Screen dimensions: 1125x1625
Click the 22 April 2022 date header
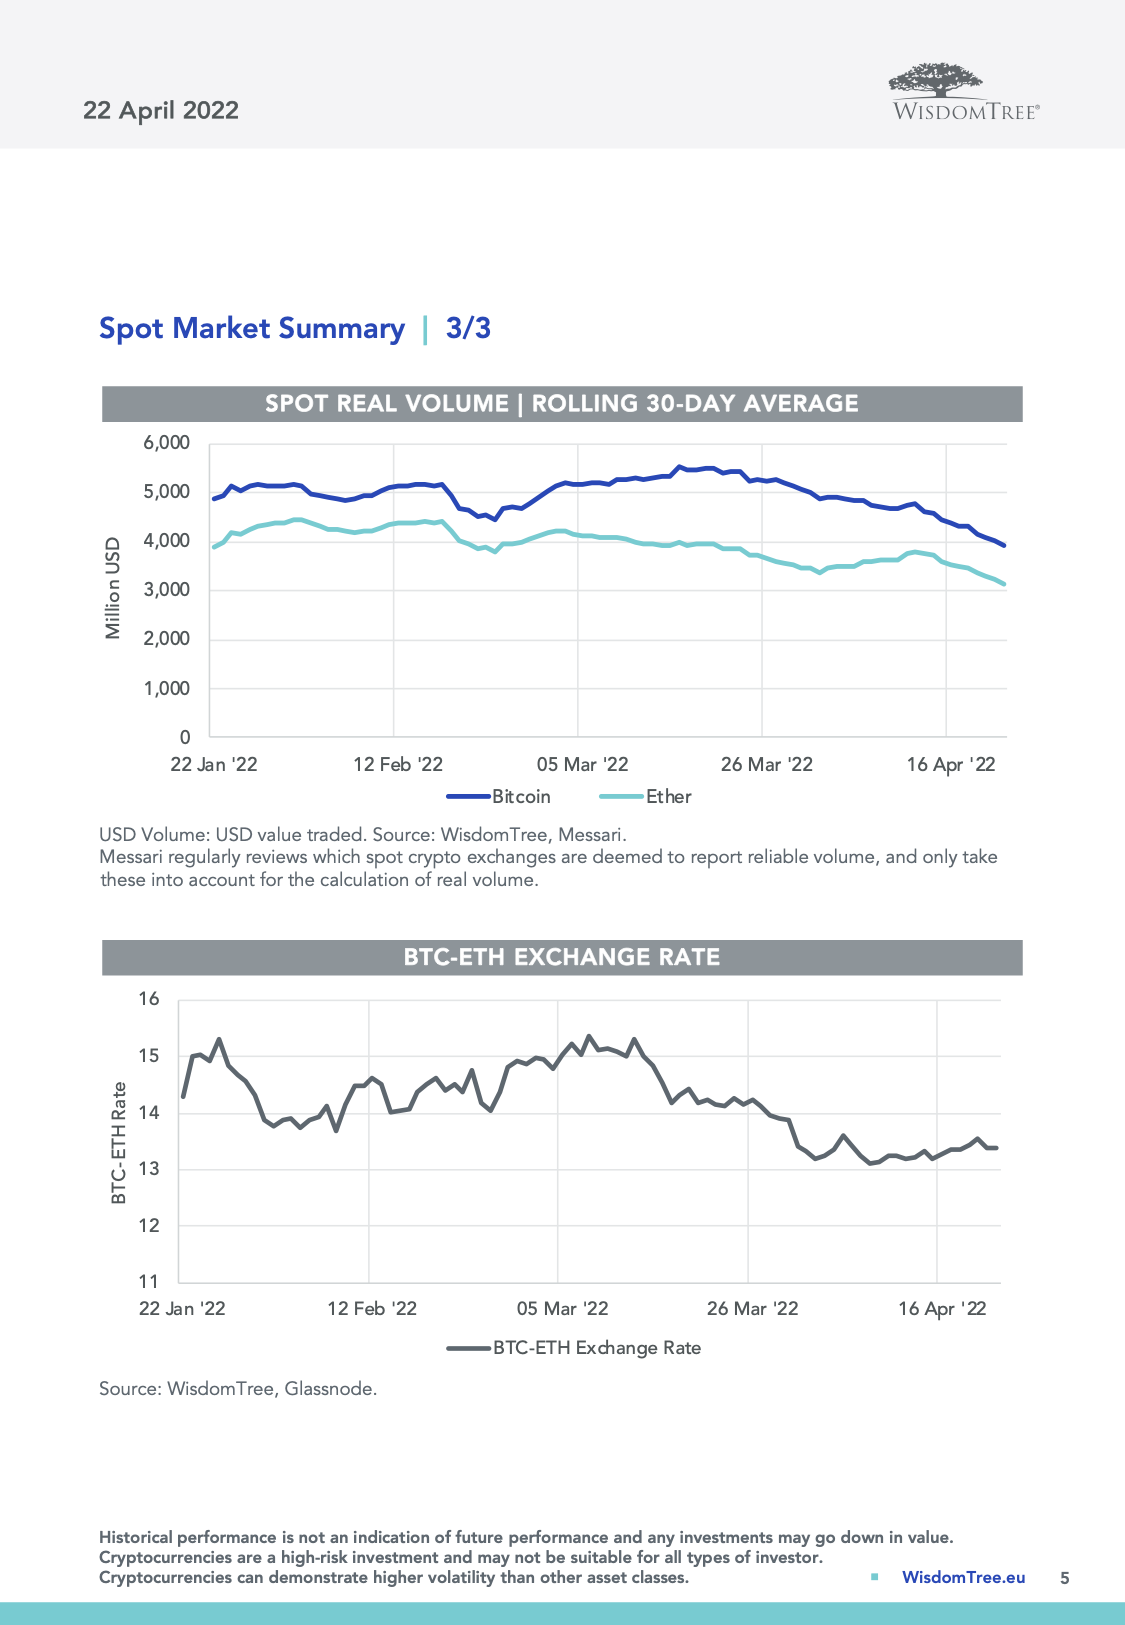pos(161,110)
